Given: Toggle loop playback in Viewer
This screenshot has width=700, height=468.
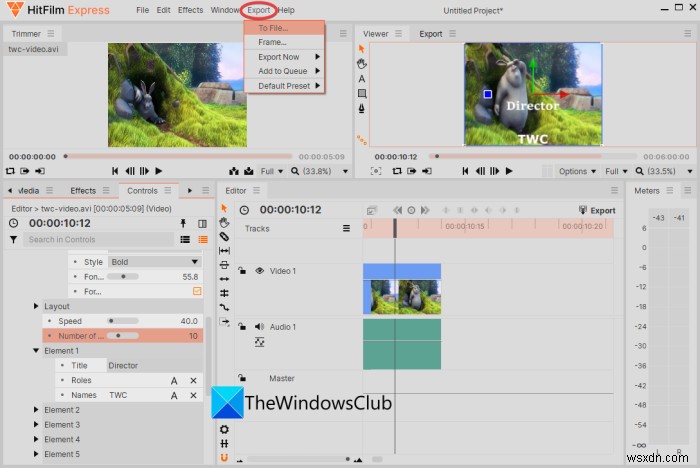Looking at the screenshot, I should click(396, 171).
